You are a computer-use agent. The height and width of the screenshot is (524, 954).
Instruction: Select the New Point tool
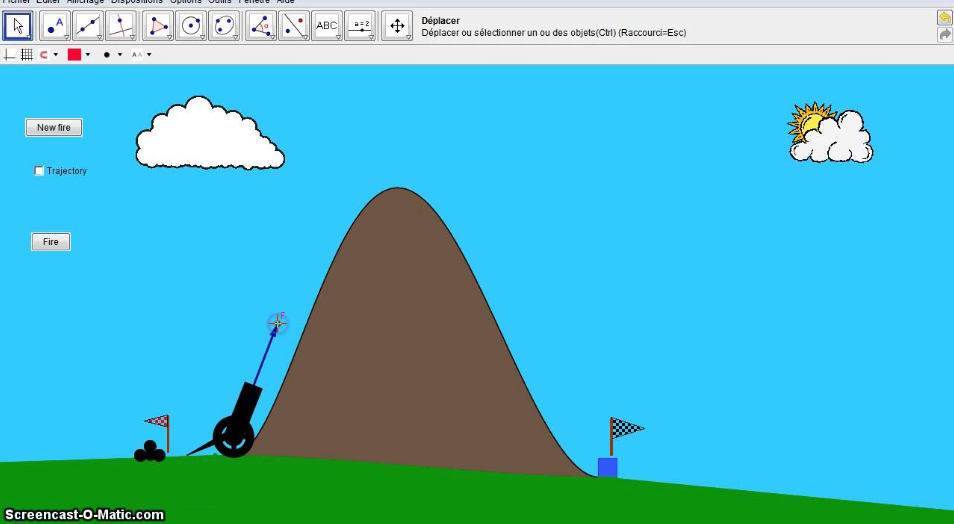tap(55, 26)
